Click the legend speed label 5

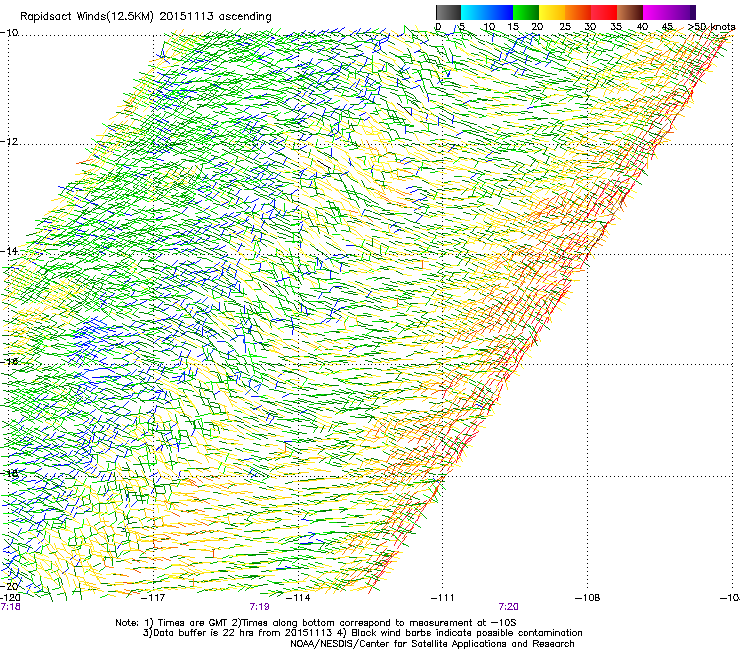(462, 26)
